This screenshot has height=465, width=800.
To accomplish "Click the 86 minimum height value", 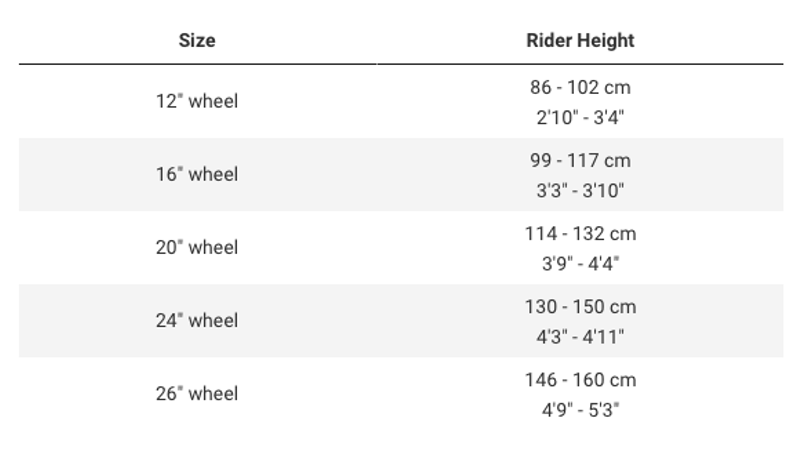I will [x=541, y=87].
